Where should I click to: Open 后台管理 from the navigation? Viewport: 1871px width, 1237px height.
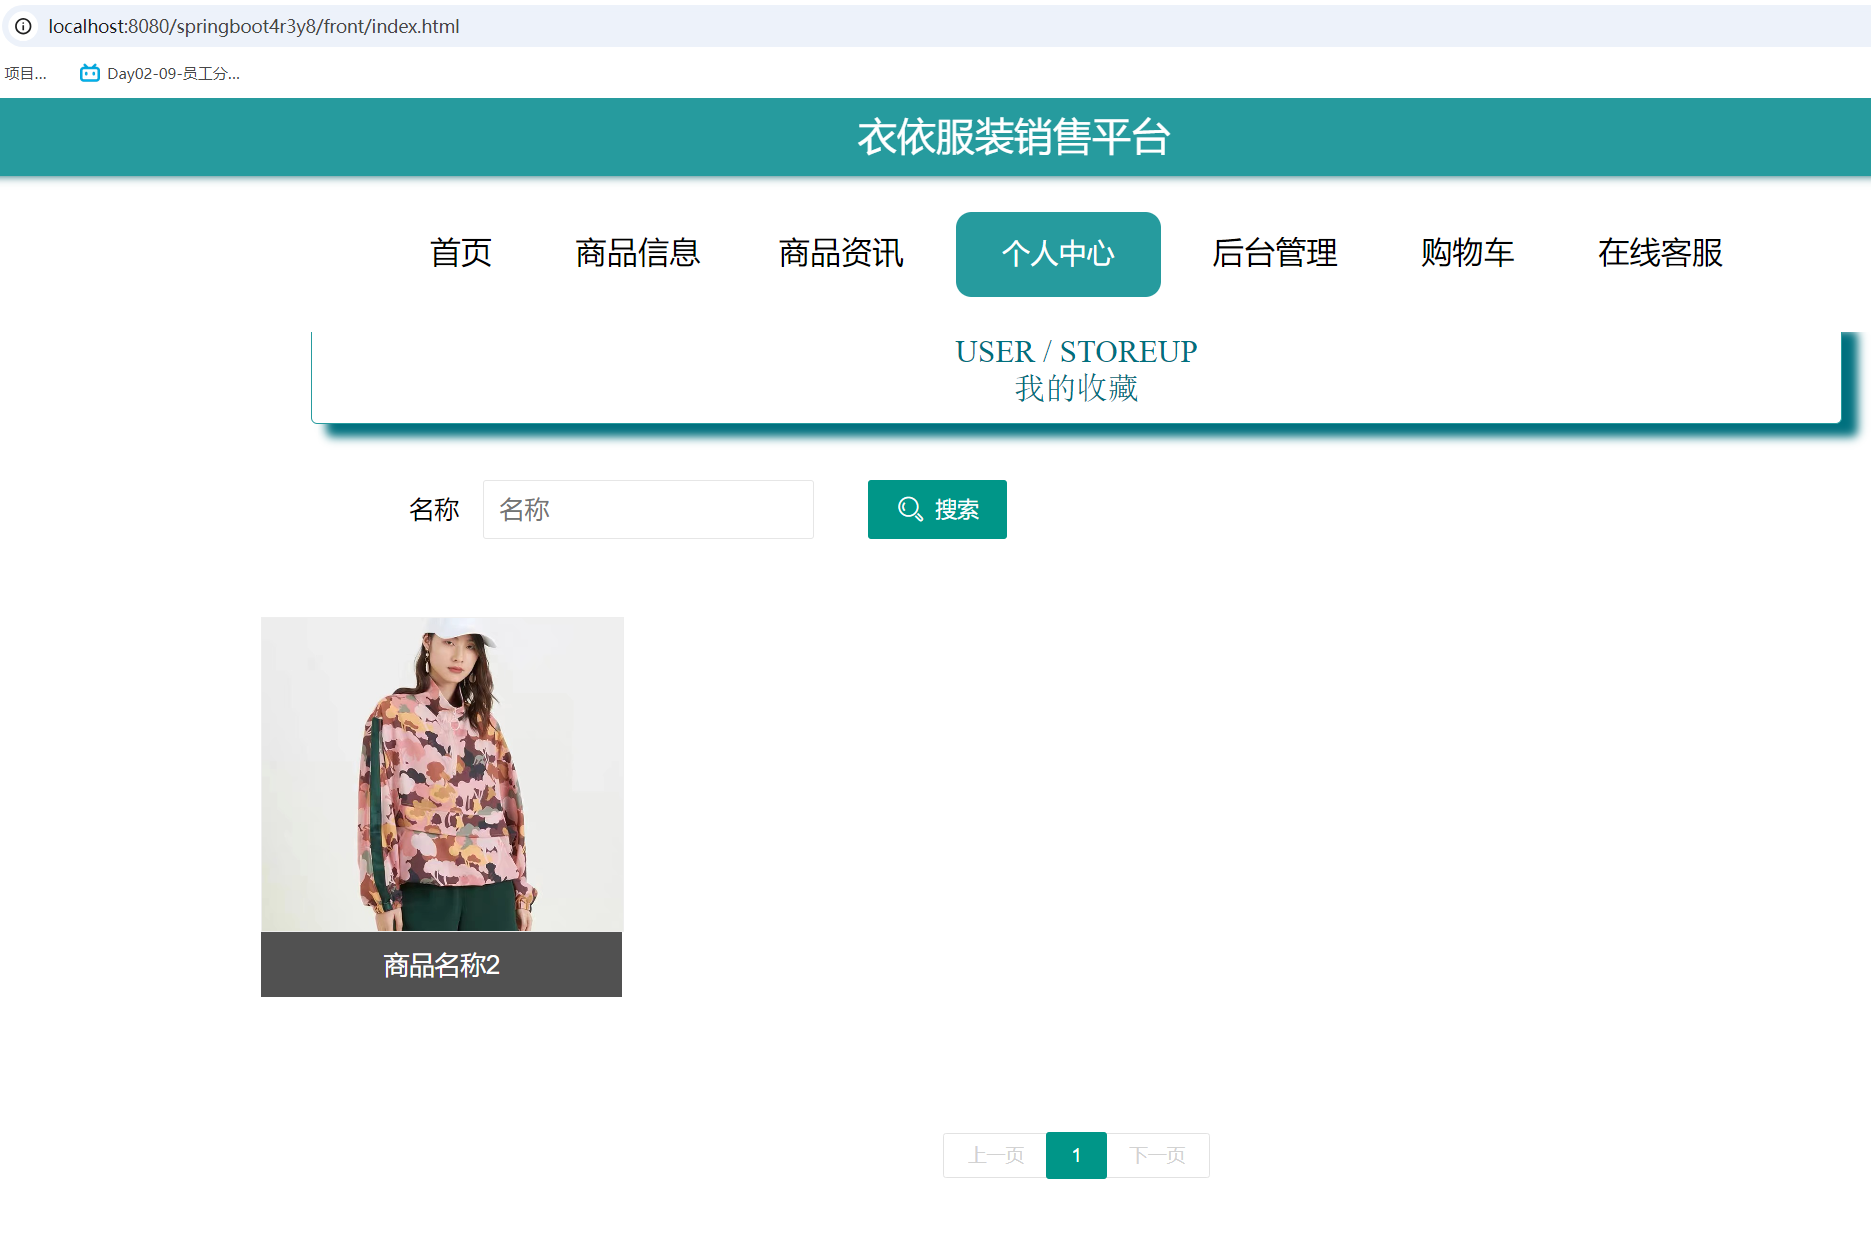tap(1274, 254)
